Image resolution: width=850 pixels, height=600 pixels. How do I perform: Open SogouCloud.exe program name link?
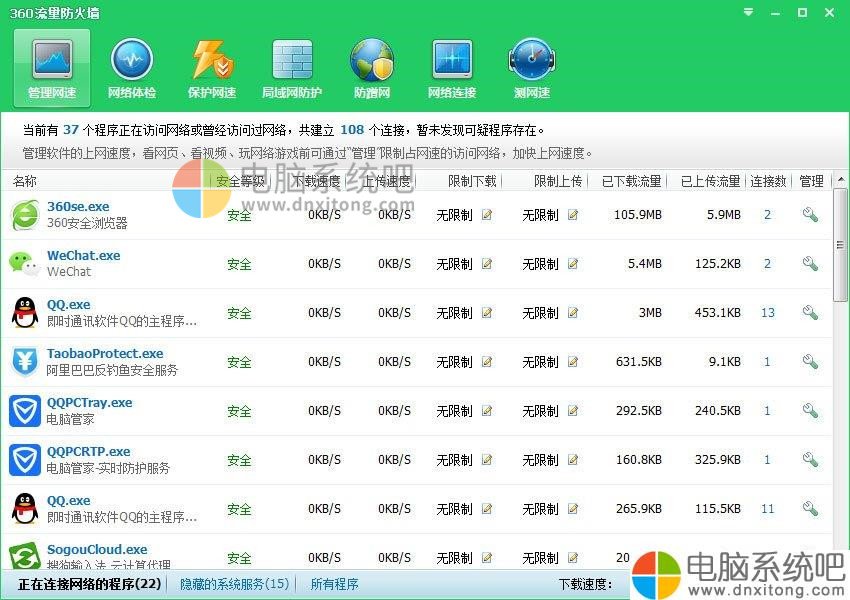click(97, 550)
